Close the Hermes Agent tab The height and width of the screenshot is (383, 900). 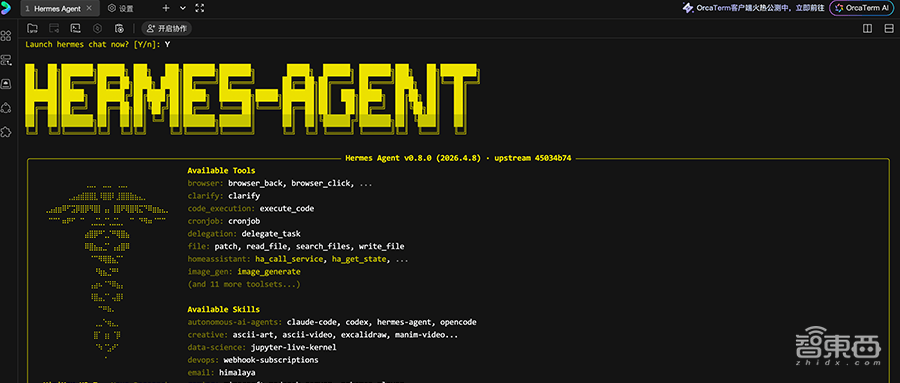click(x=89, y=9)
